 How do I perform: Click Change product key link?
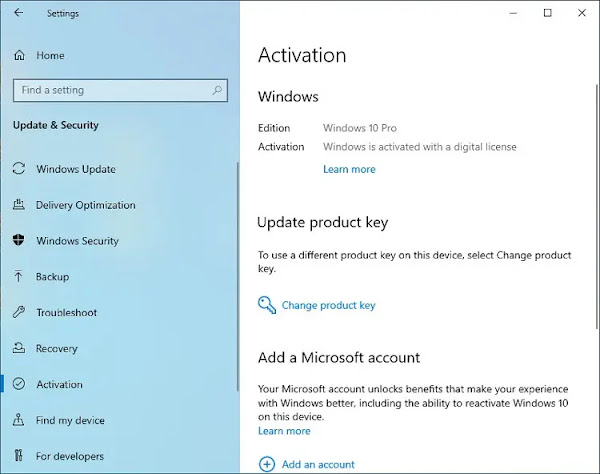point(328,305)
